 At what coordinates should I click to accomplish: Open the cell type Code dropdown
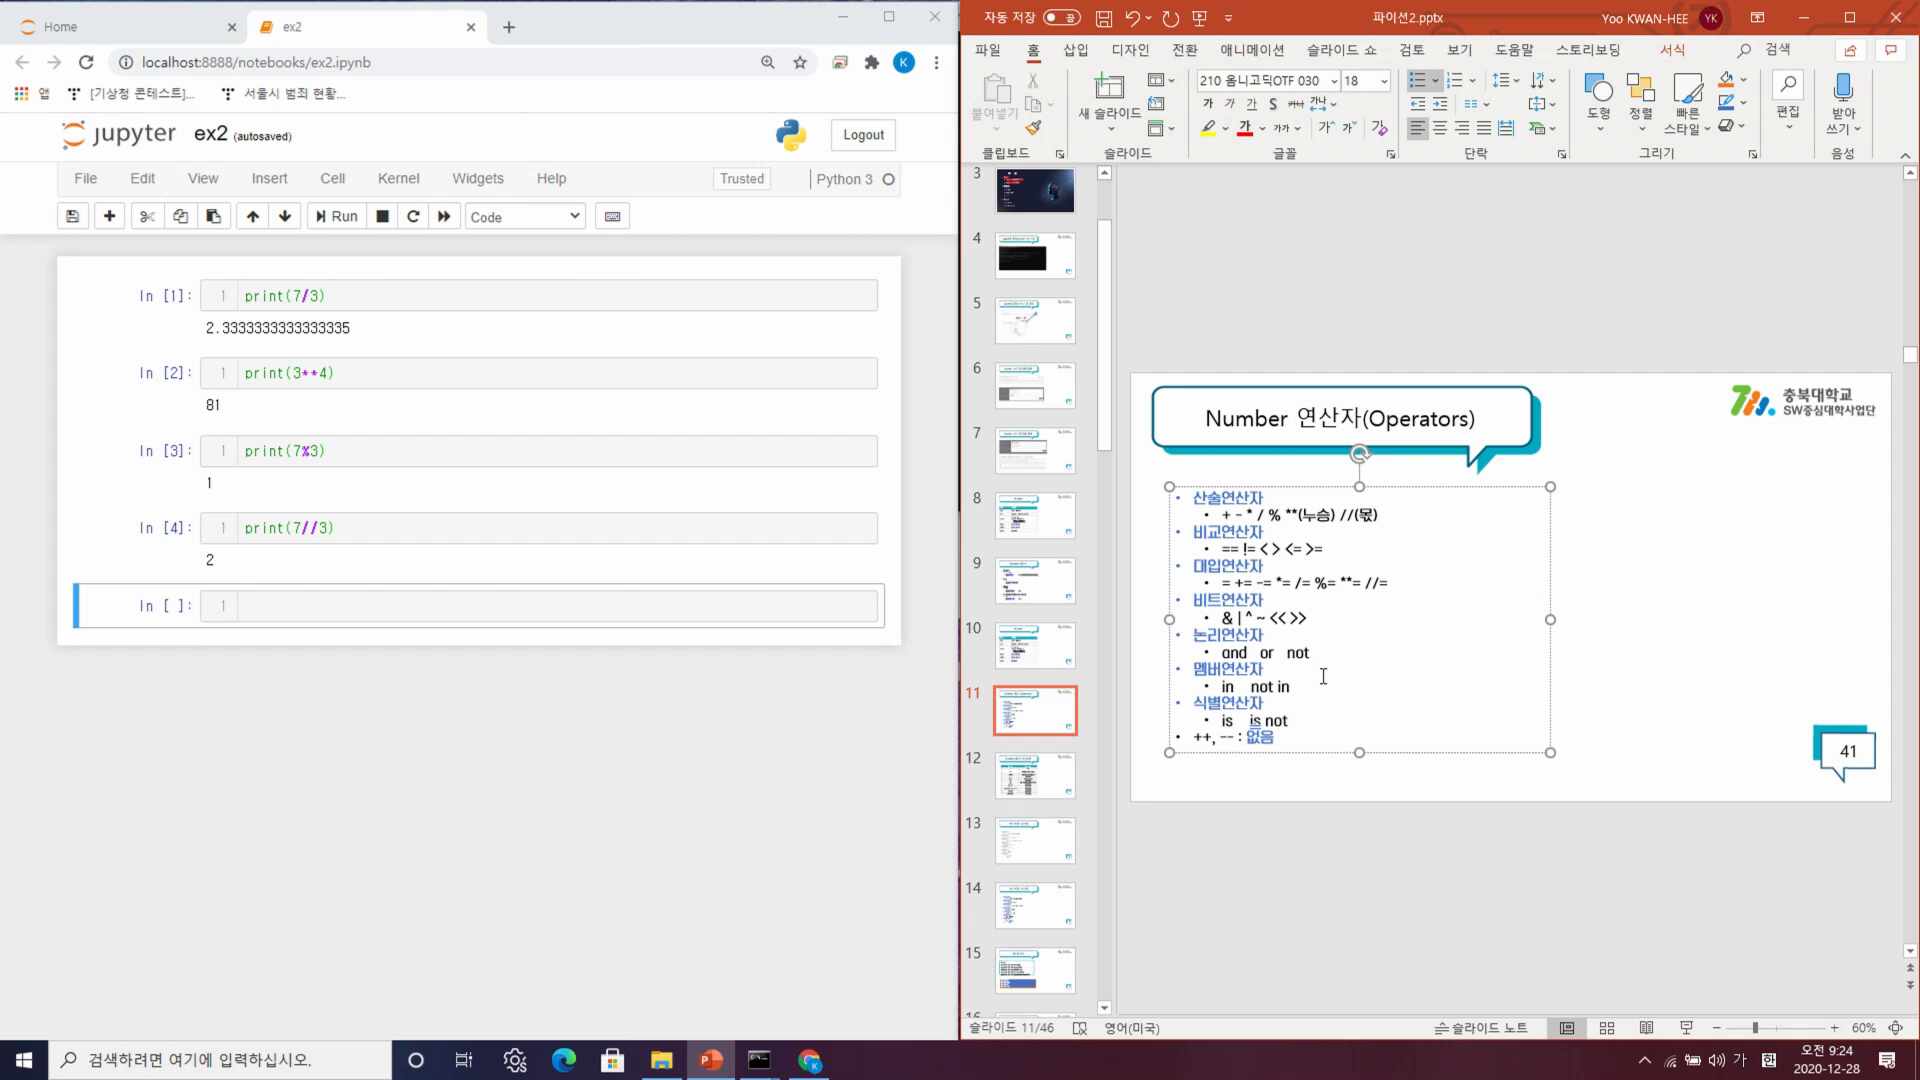point(524,216)
